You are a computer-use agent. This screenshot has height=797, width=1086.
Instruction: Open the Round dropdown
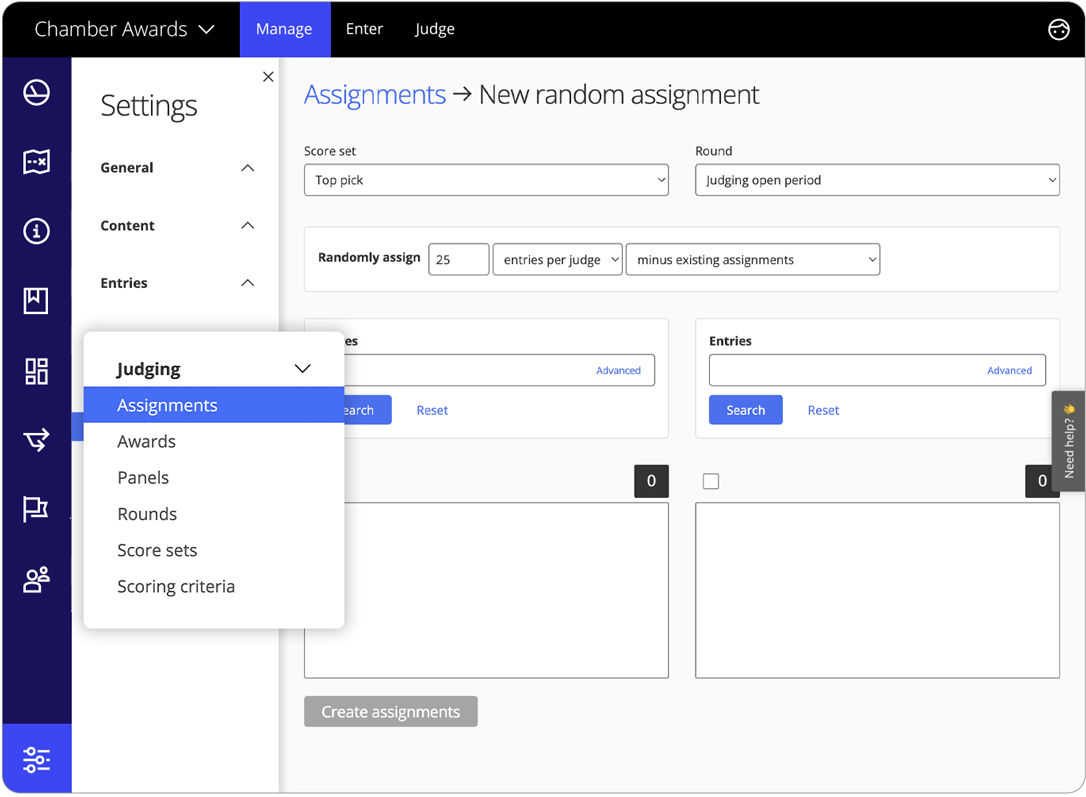click(877, 180)
